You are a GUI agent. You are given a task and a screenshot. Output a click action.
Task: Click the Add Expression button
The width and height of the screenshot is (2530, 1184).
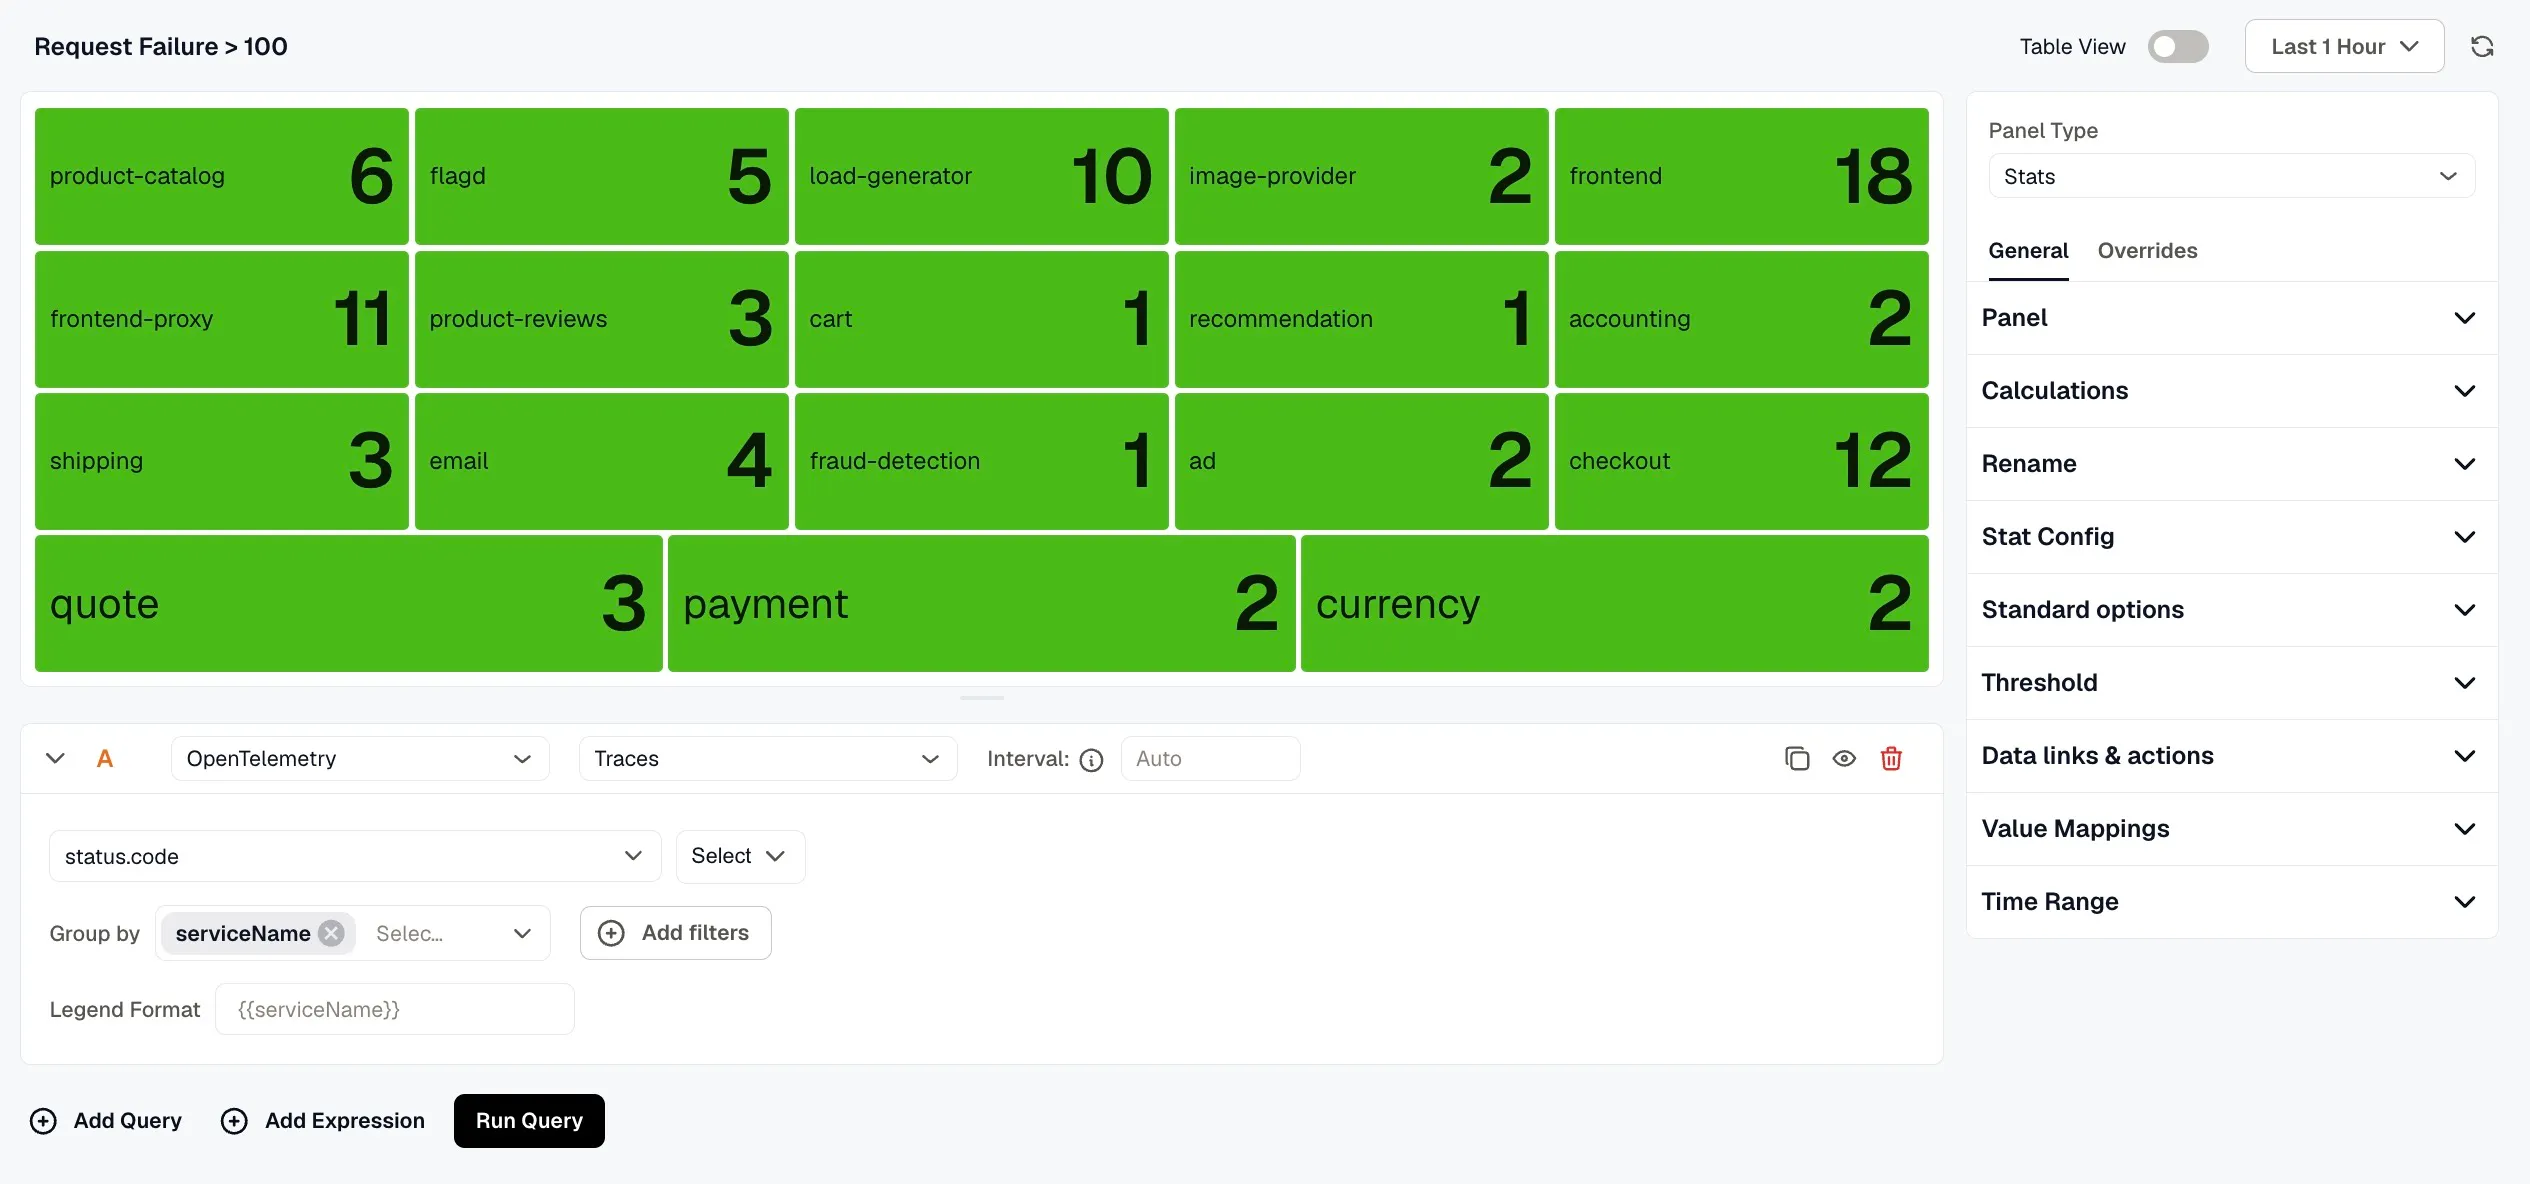[323, 1121]
